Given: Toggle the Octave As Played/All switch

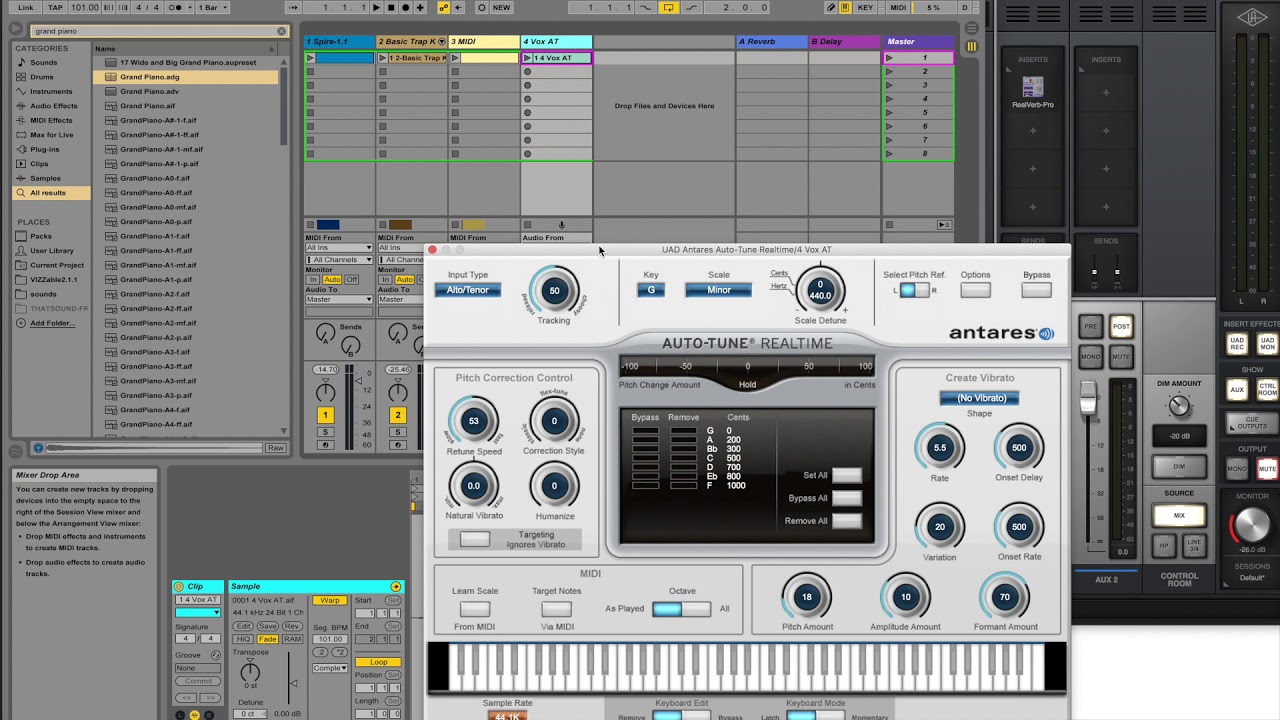Looking at the screenshot, I should coord(681,608).
